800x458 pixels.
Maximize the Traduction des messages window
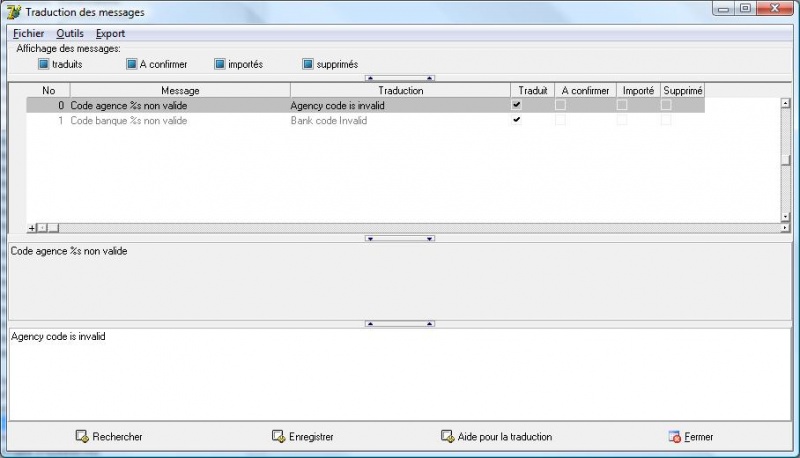(x=745, y=9)
